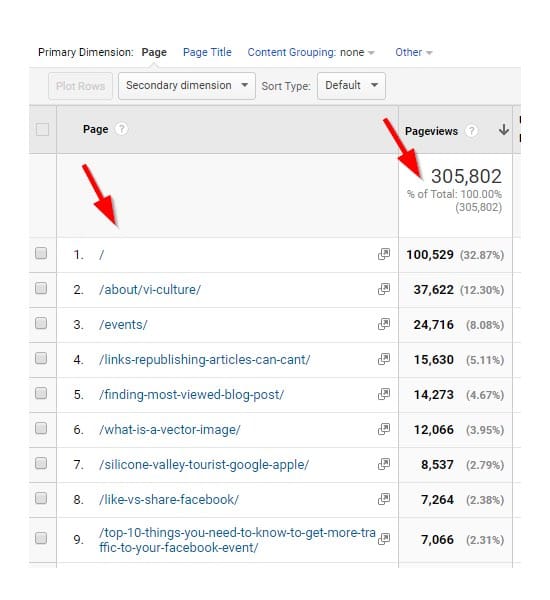Screen dimensions: 550x600
Task: Open external link icon for /about/vi-culture/
Action: [x=384, y=289]
